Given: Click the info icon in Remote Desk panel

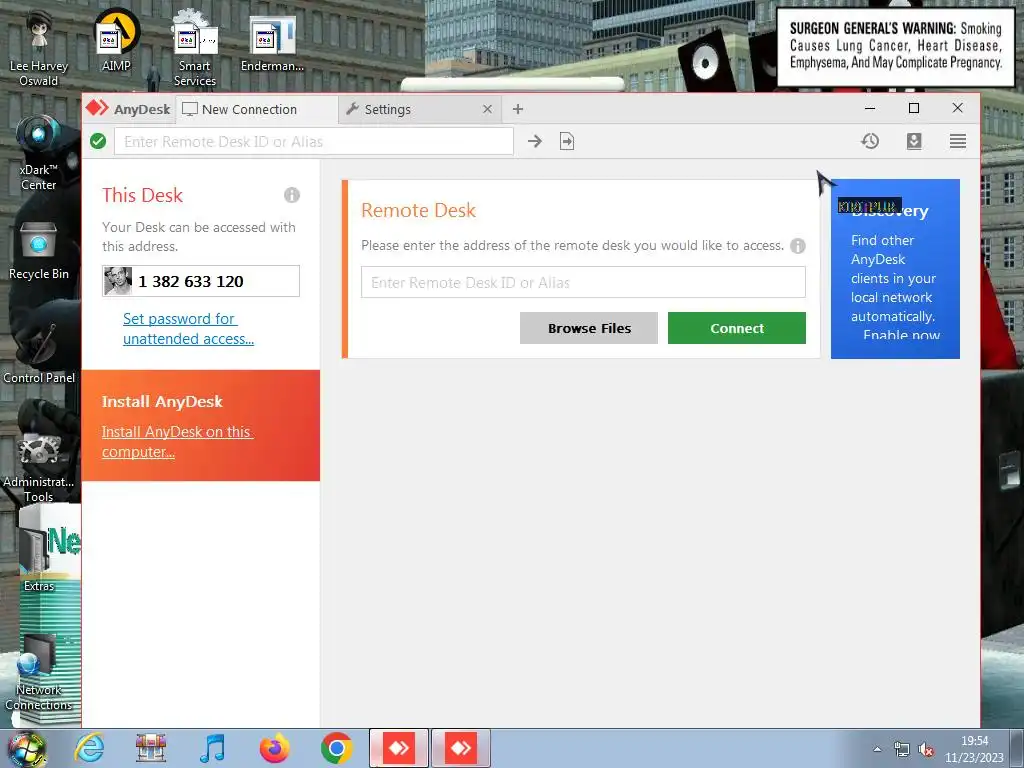Looking at the screenshot, I should coord(797,246).
